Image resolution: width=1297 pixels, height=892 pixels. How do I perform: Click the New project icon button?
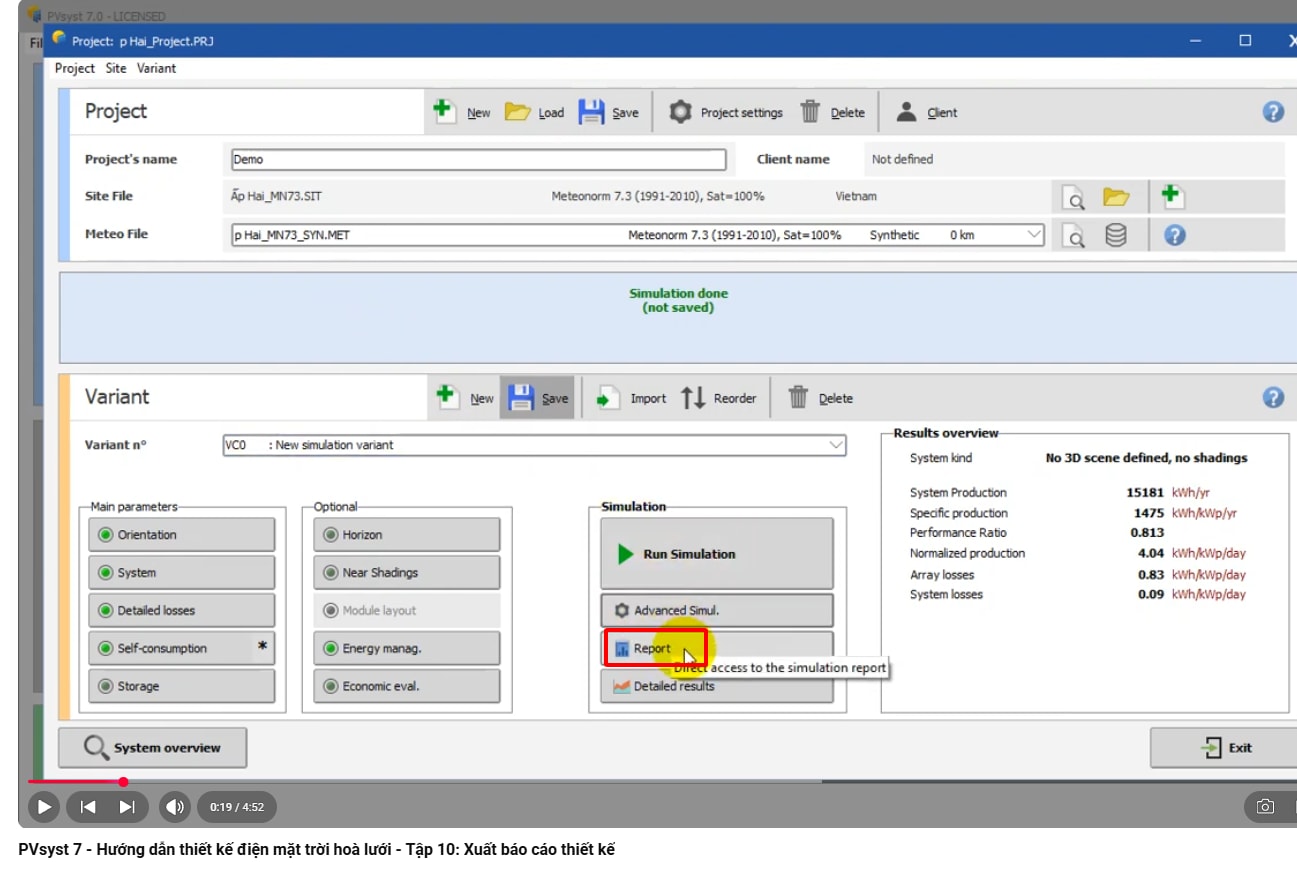(x=461, y=112)
